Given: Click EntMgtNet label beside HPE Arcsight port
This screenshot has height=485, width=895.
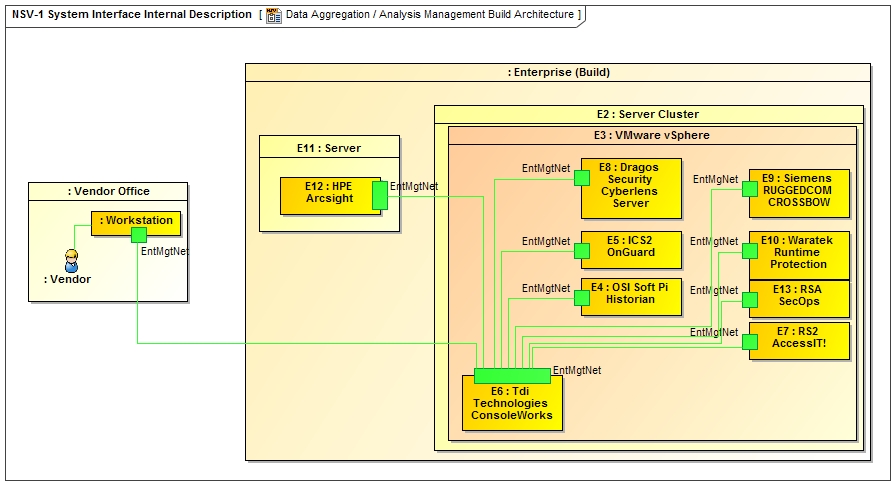Looking at the screenshot, I should (x=414, y=186).
